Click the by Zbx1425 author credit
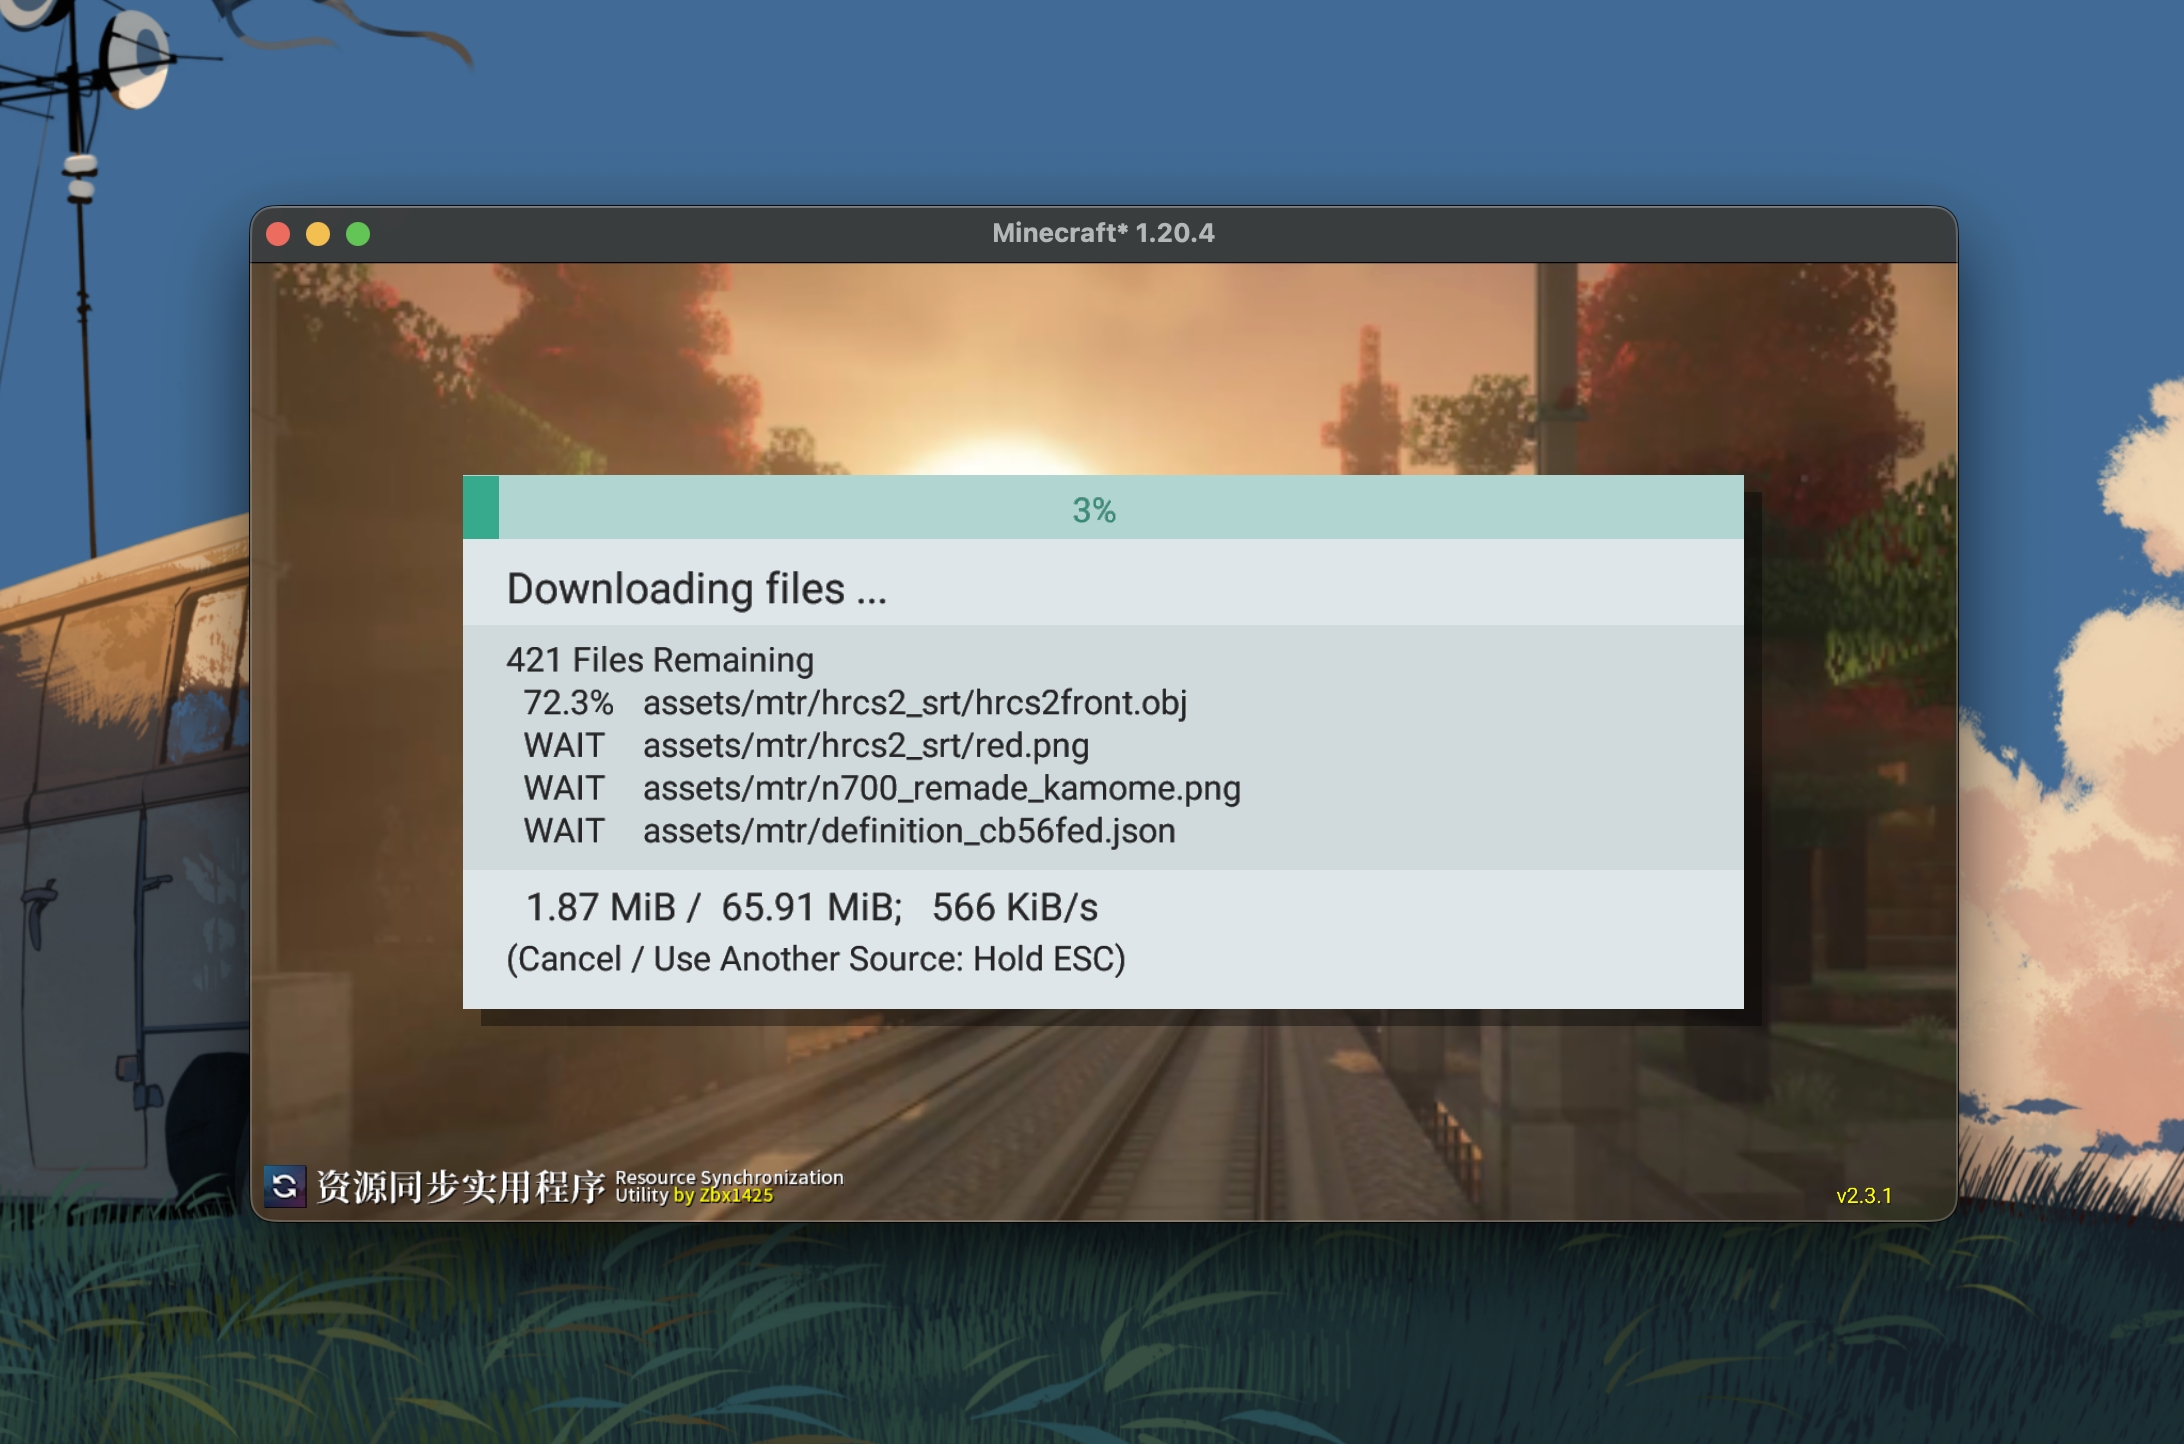 point(723,1196)
